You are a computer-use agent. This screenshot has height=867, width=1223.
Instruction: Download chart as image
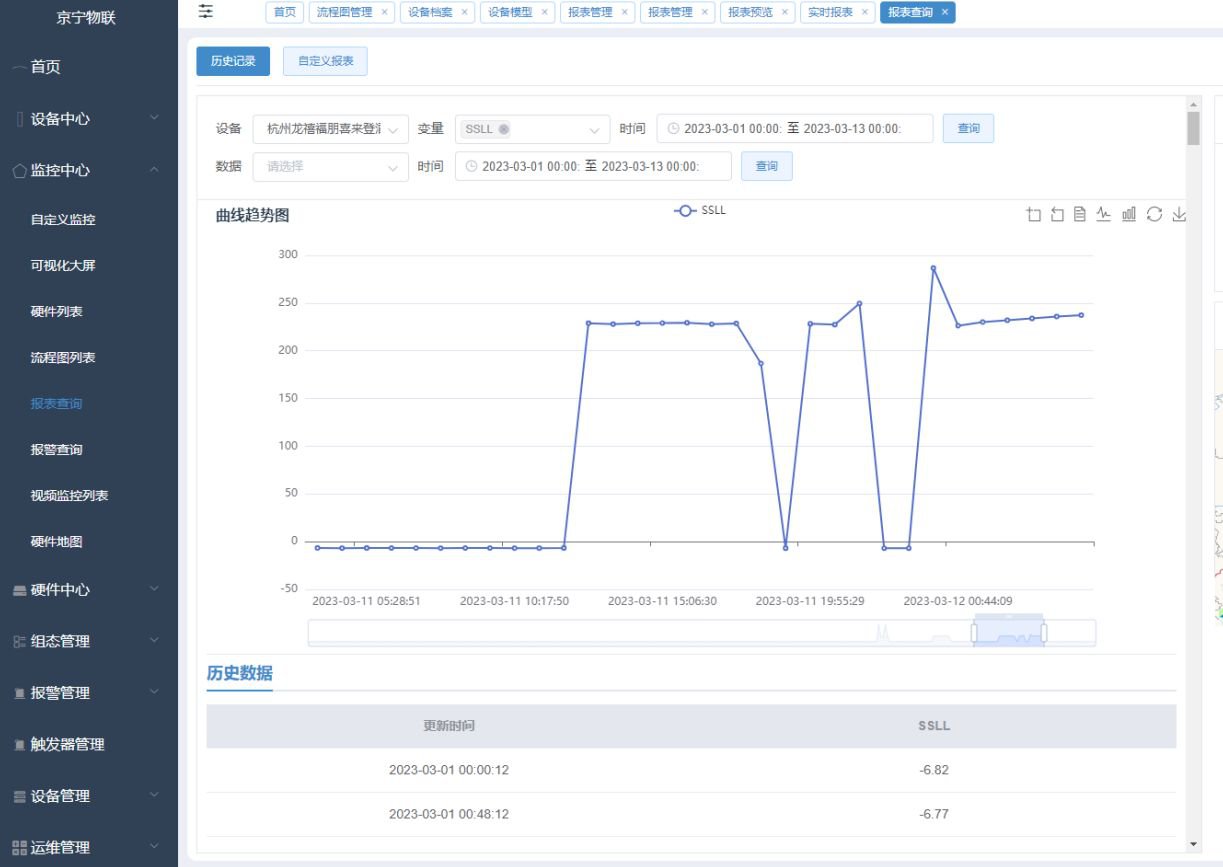tap(1179, 214)
